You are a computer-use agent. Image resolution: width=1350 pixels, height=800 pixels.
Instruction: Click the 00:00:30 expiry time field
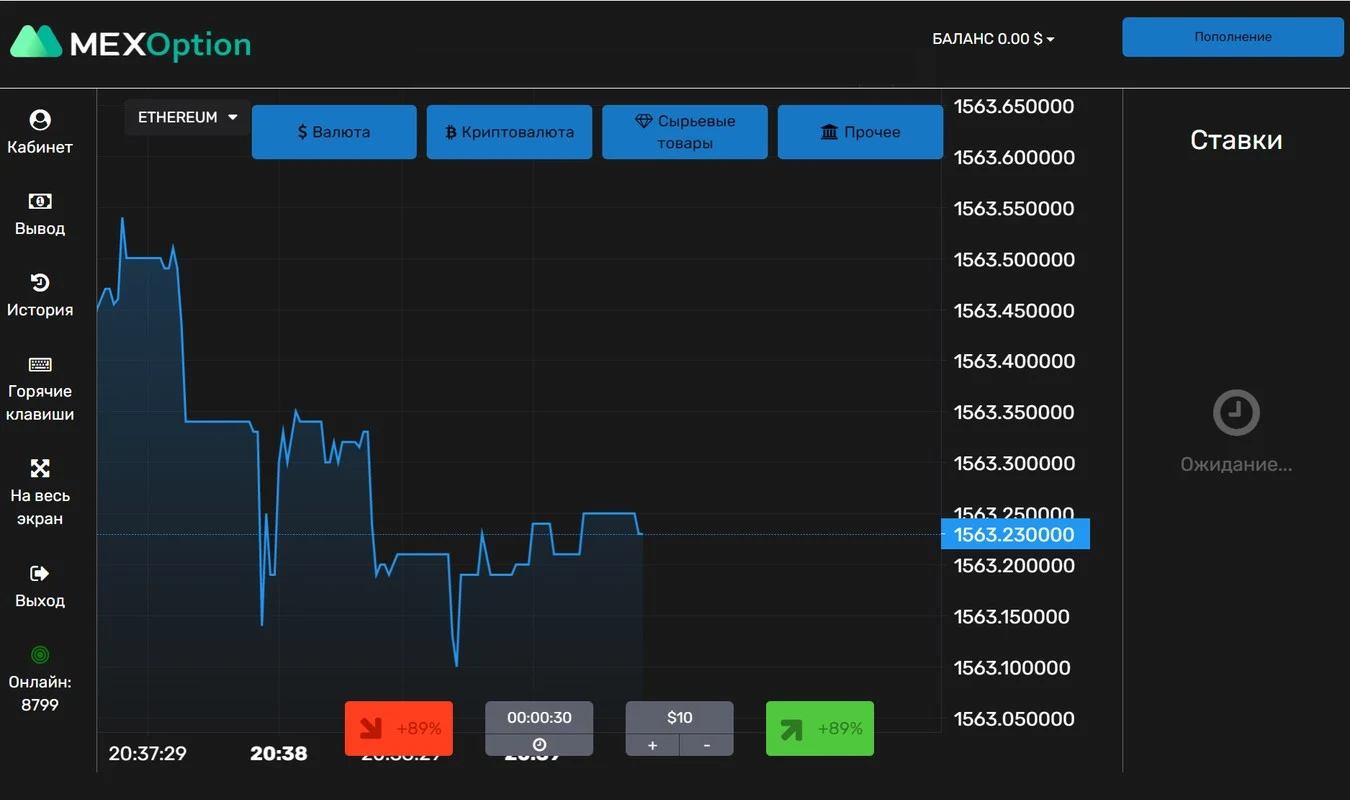[539, 717]
